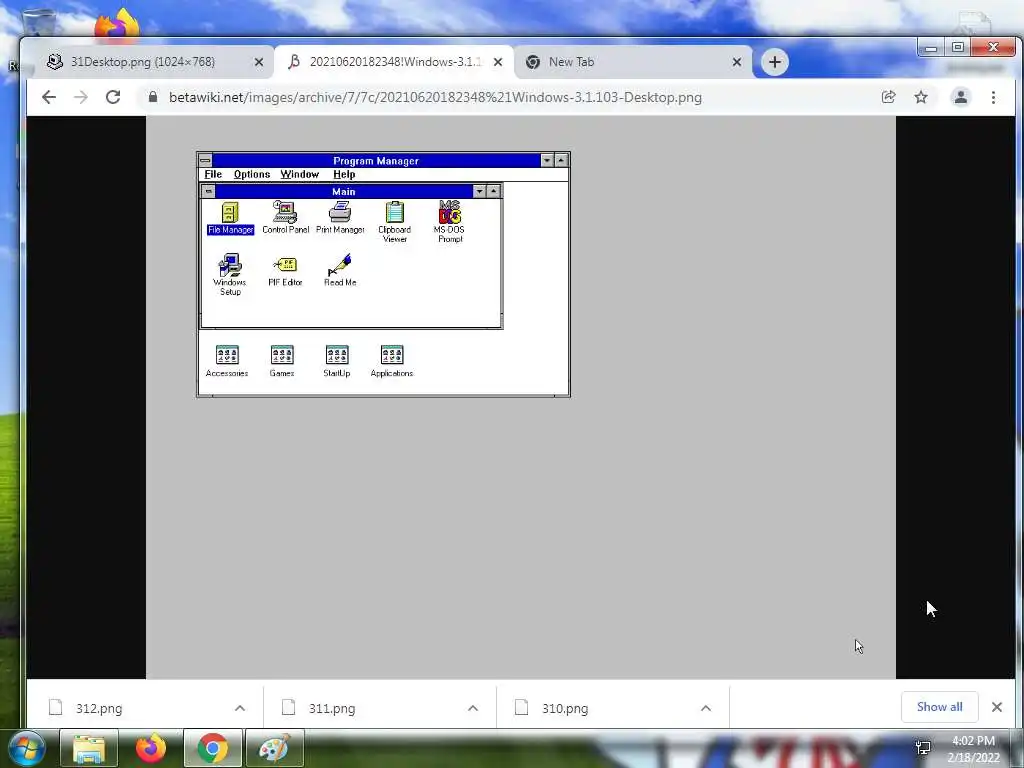The image size is (1024, 768).
Task: Open Paint from the taskbar
Action: point(274,748)
